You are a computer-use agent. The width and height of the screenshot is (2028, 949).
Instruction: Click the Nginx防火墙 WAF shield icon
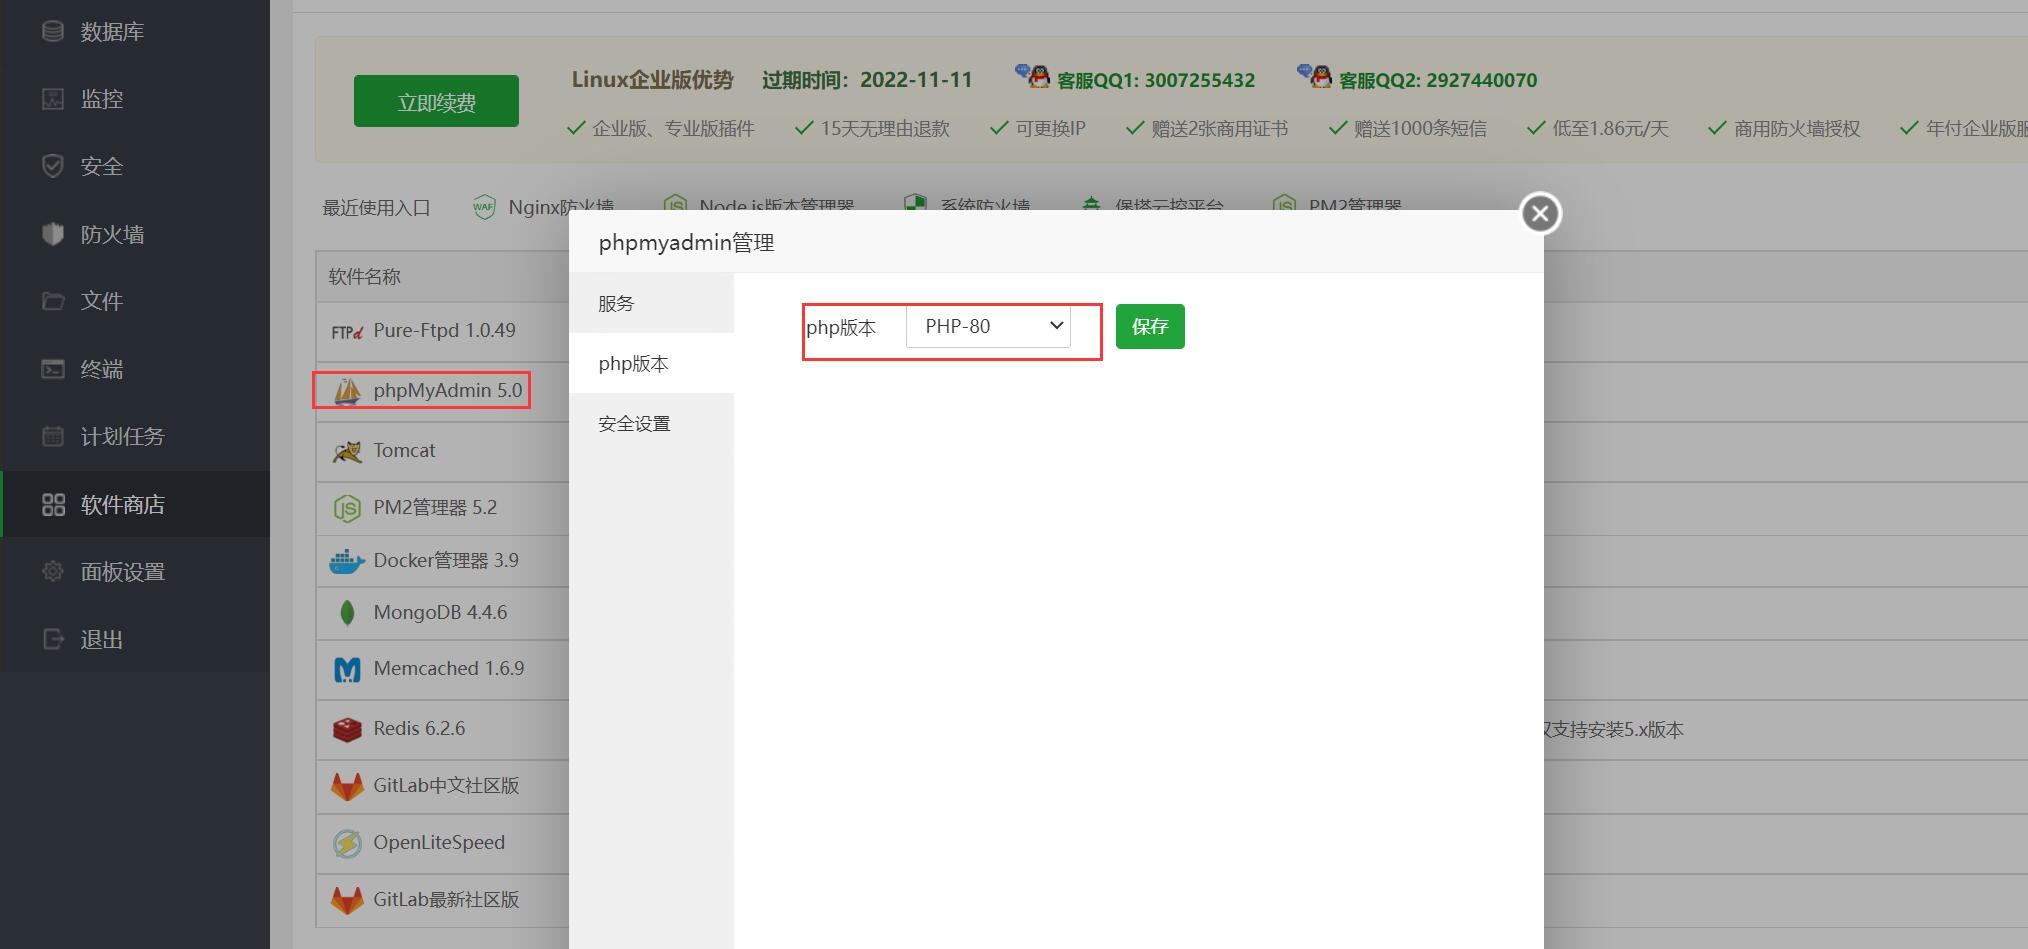[484, 207]
